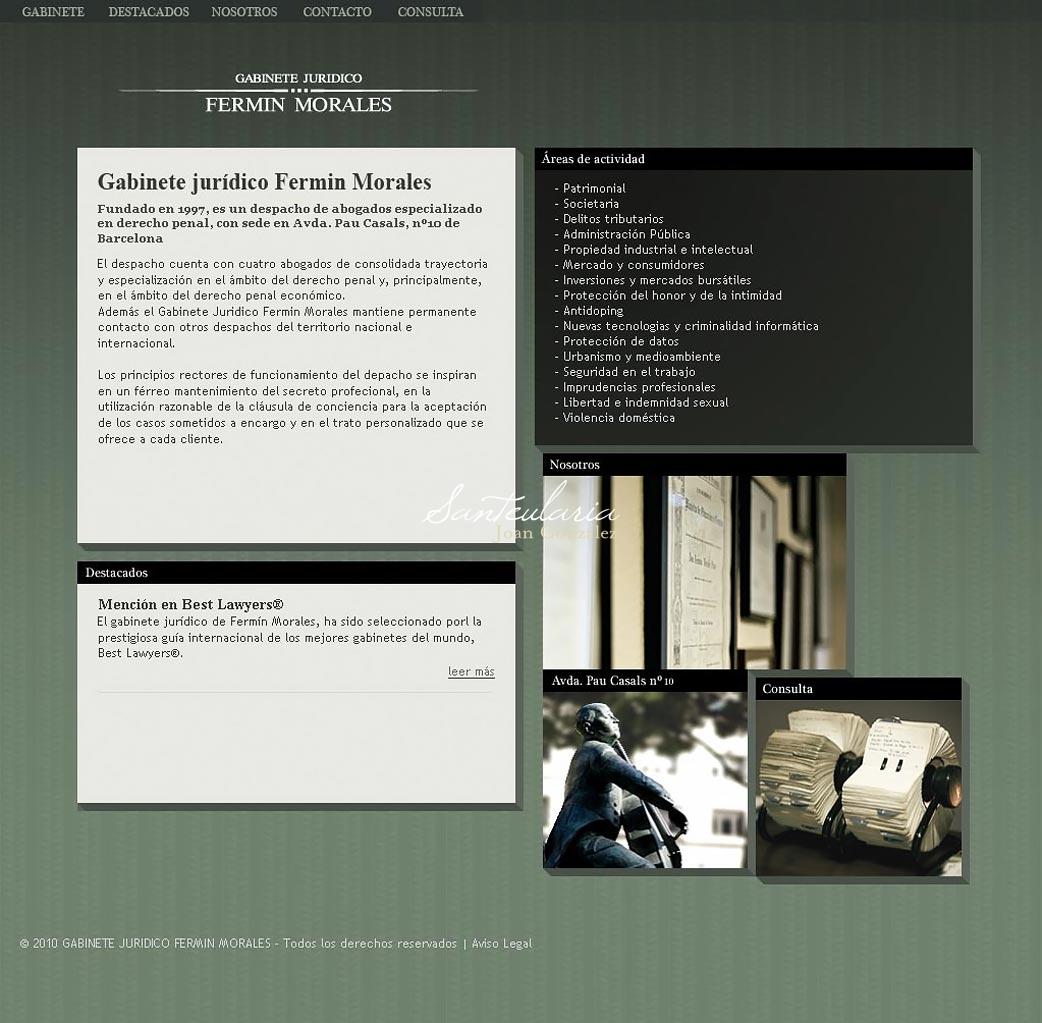Screen dimensions: 1042x1023
Task: Select Propiedad industrial e intelectual
Action: (657, 250)
